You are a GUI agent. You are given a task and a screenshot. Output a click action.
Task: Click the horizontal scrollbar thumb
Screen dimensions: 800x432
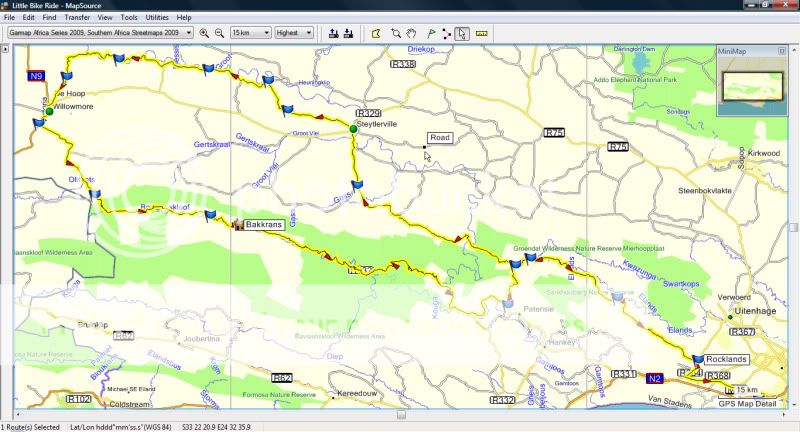pyautogui.click(x=402, y=415)
